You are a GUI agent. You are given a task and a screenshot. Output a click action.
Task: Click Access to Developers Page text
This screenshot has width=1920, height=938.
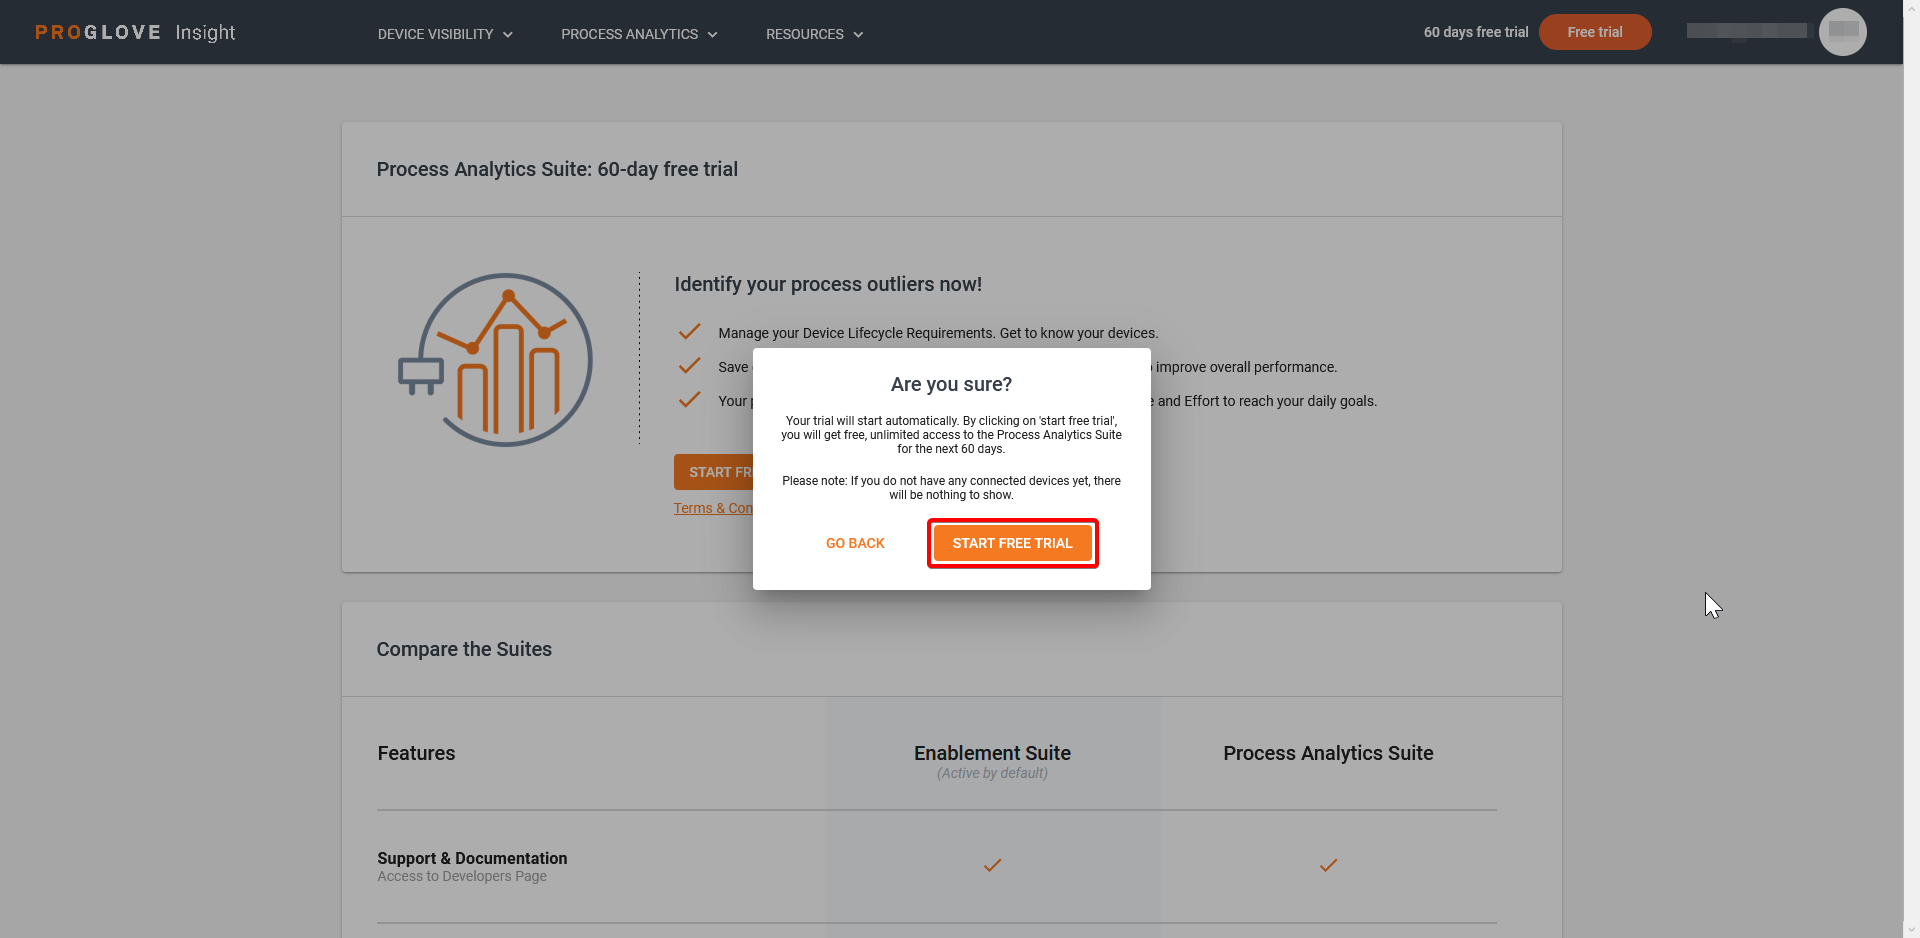pyautogui.click(x=462, y=876)
